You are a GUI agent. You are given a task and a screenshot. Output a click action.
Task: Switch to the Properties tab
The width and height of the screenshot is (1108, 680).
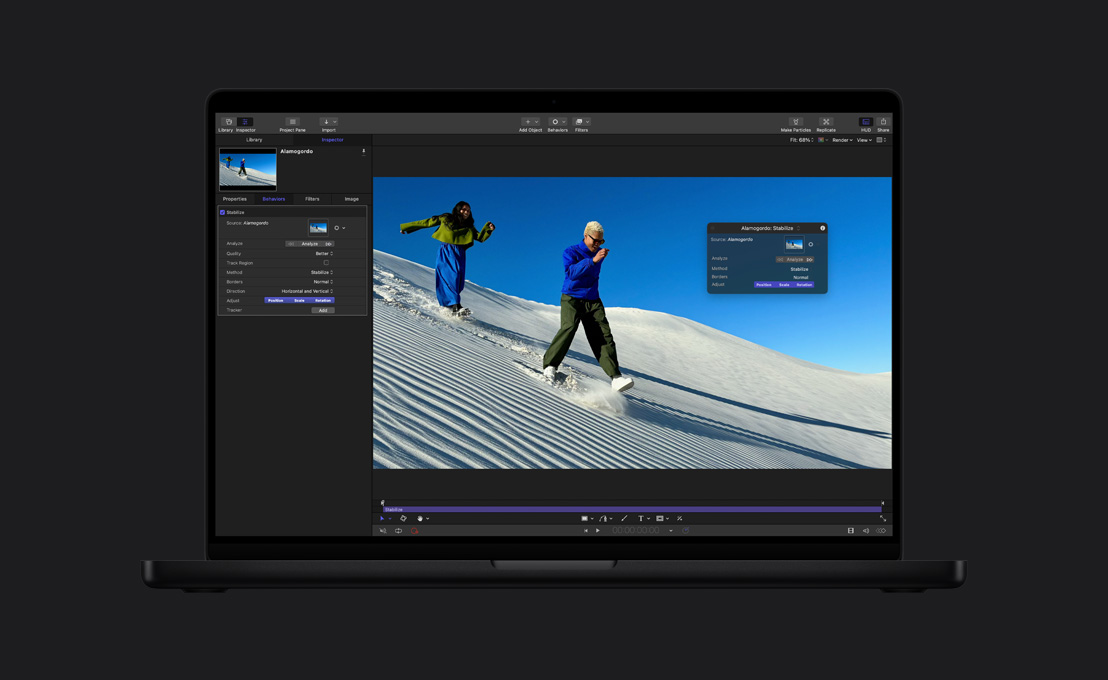coord(234,199)
